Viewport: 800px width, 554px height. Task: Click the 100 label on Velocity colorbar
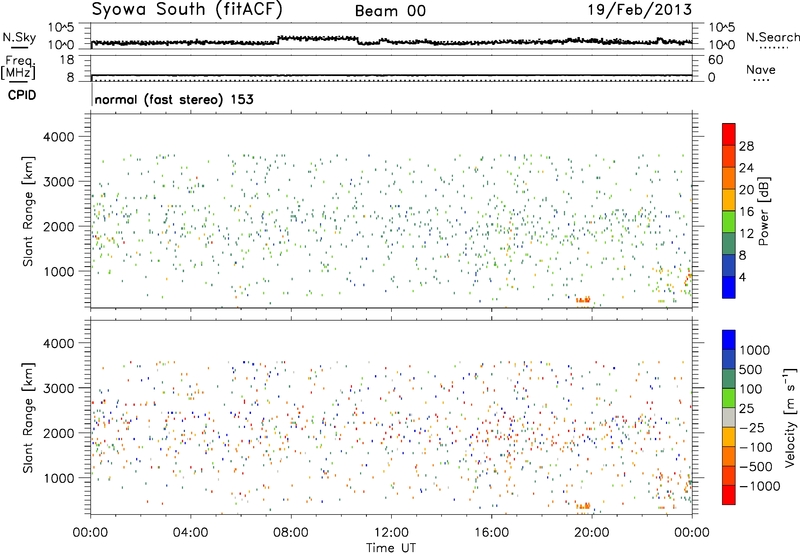pyautogui.click(x=751, y=389)
